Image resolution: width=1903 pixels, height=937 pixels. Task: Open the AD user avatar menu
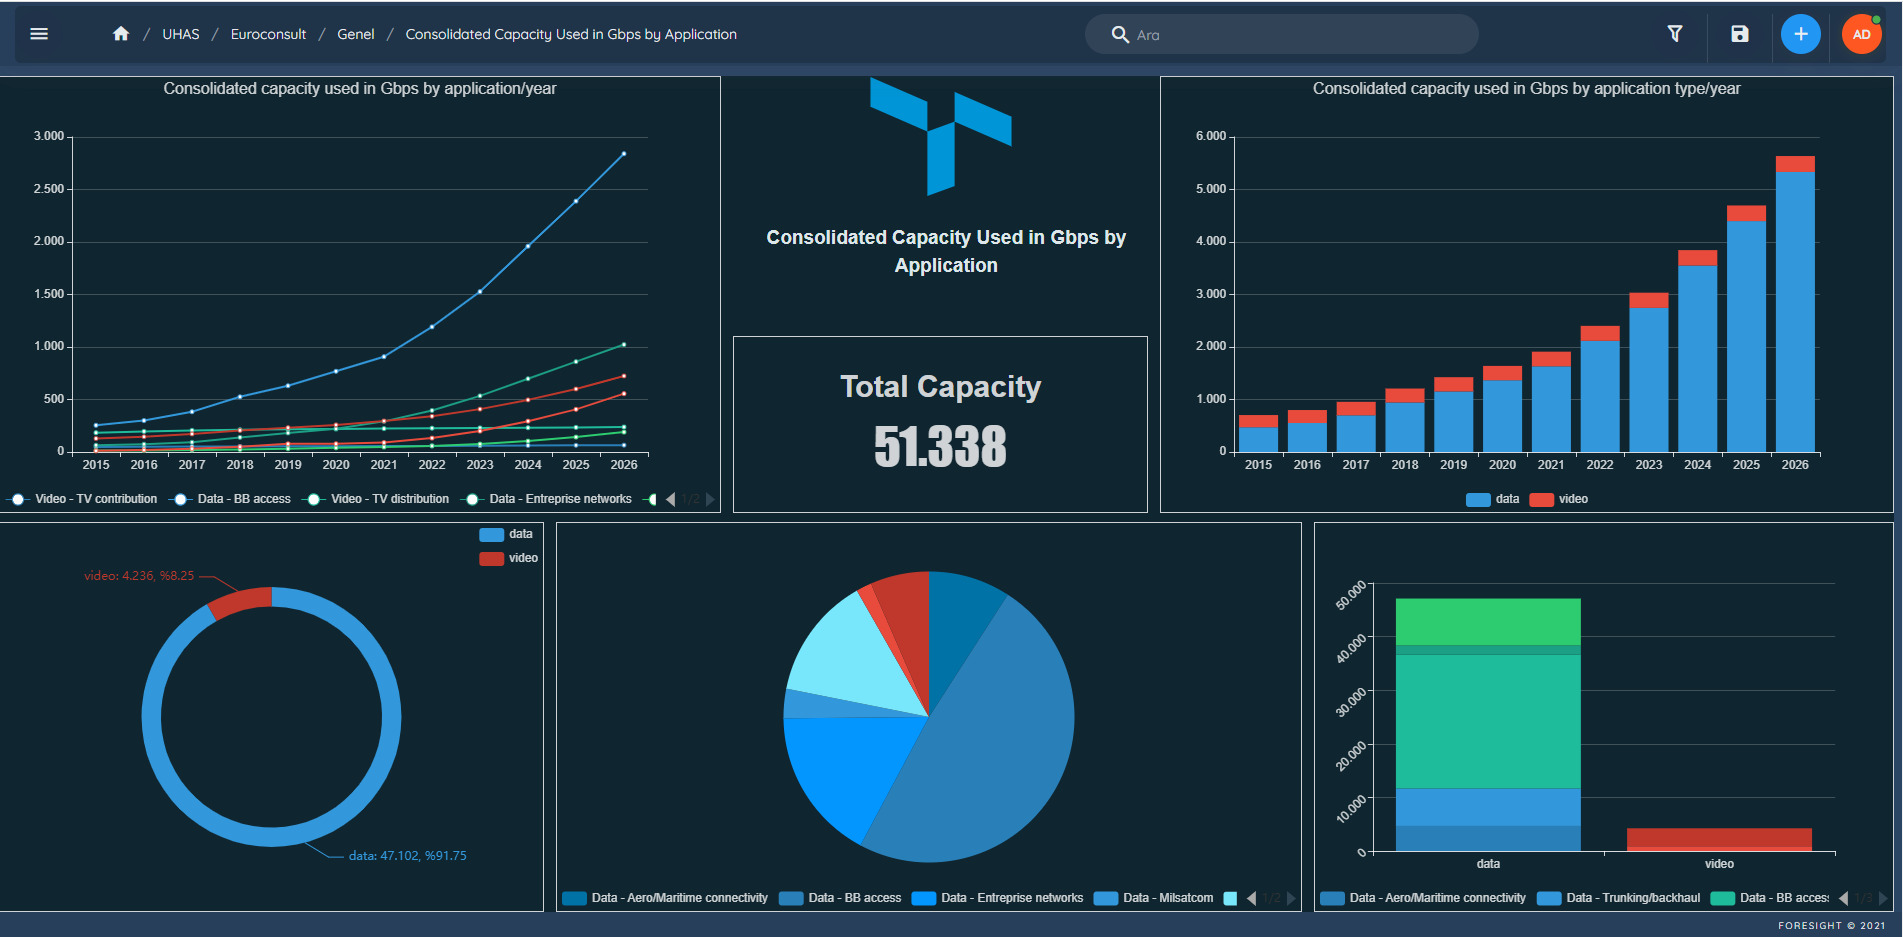[x=1861, y=34]
